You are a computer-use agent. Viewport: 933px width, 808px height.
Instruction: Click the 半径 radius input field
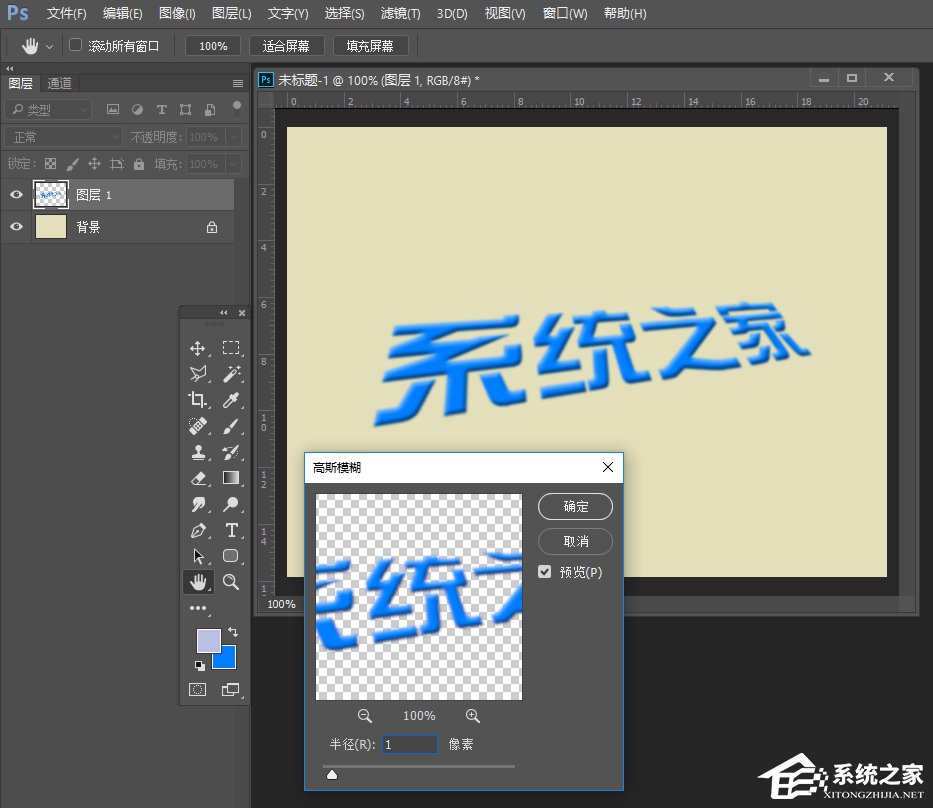409,744
